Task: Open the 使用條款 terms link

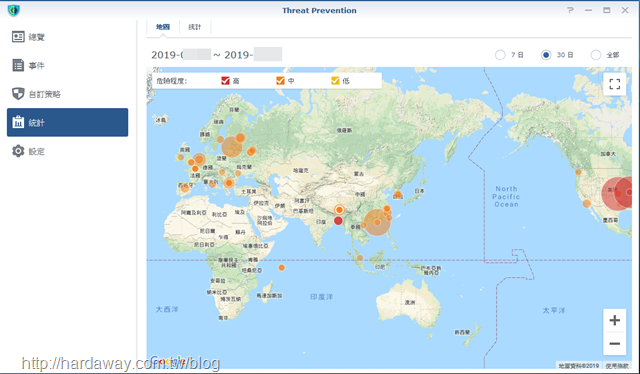Action: [617, 365]
